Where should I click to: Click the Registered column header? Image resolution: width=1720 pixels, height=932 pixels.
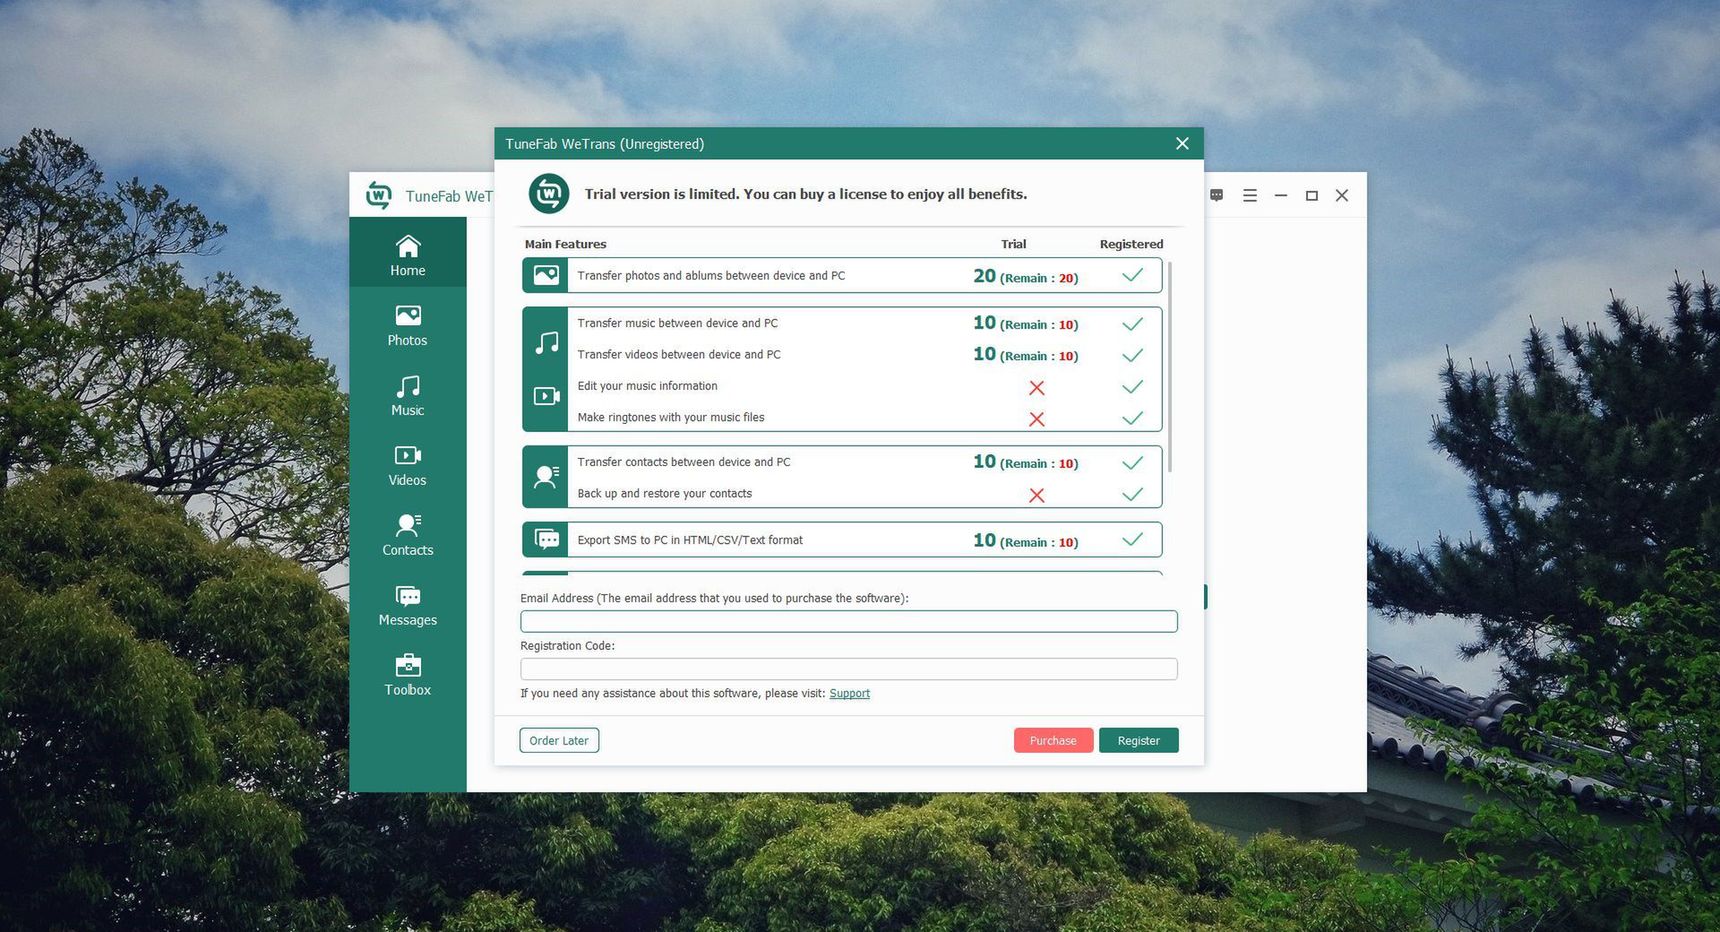pos(1131,244)
